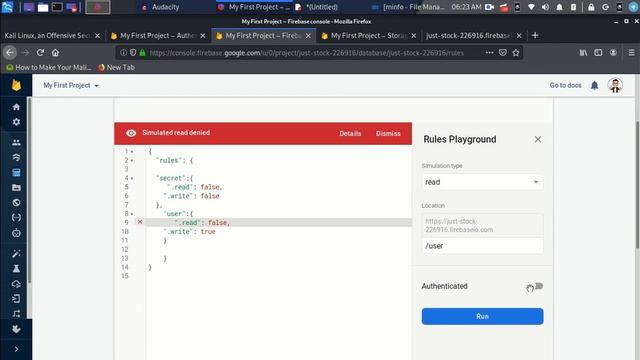Viewport: 640px width, 360px height.
Task: Switch to Kali Linux browser tab
Action: click(x=52, y=36)
